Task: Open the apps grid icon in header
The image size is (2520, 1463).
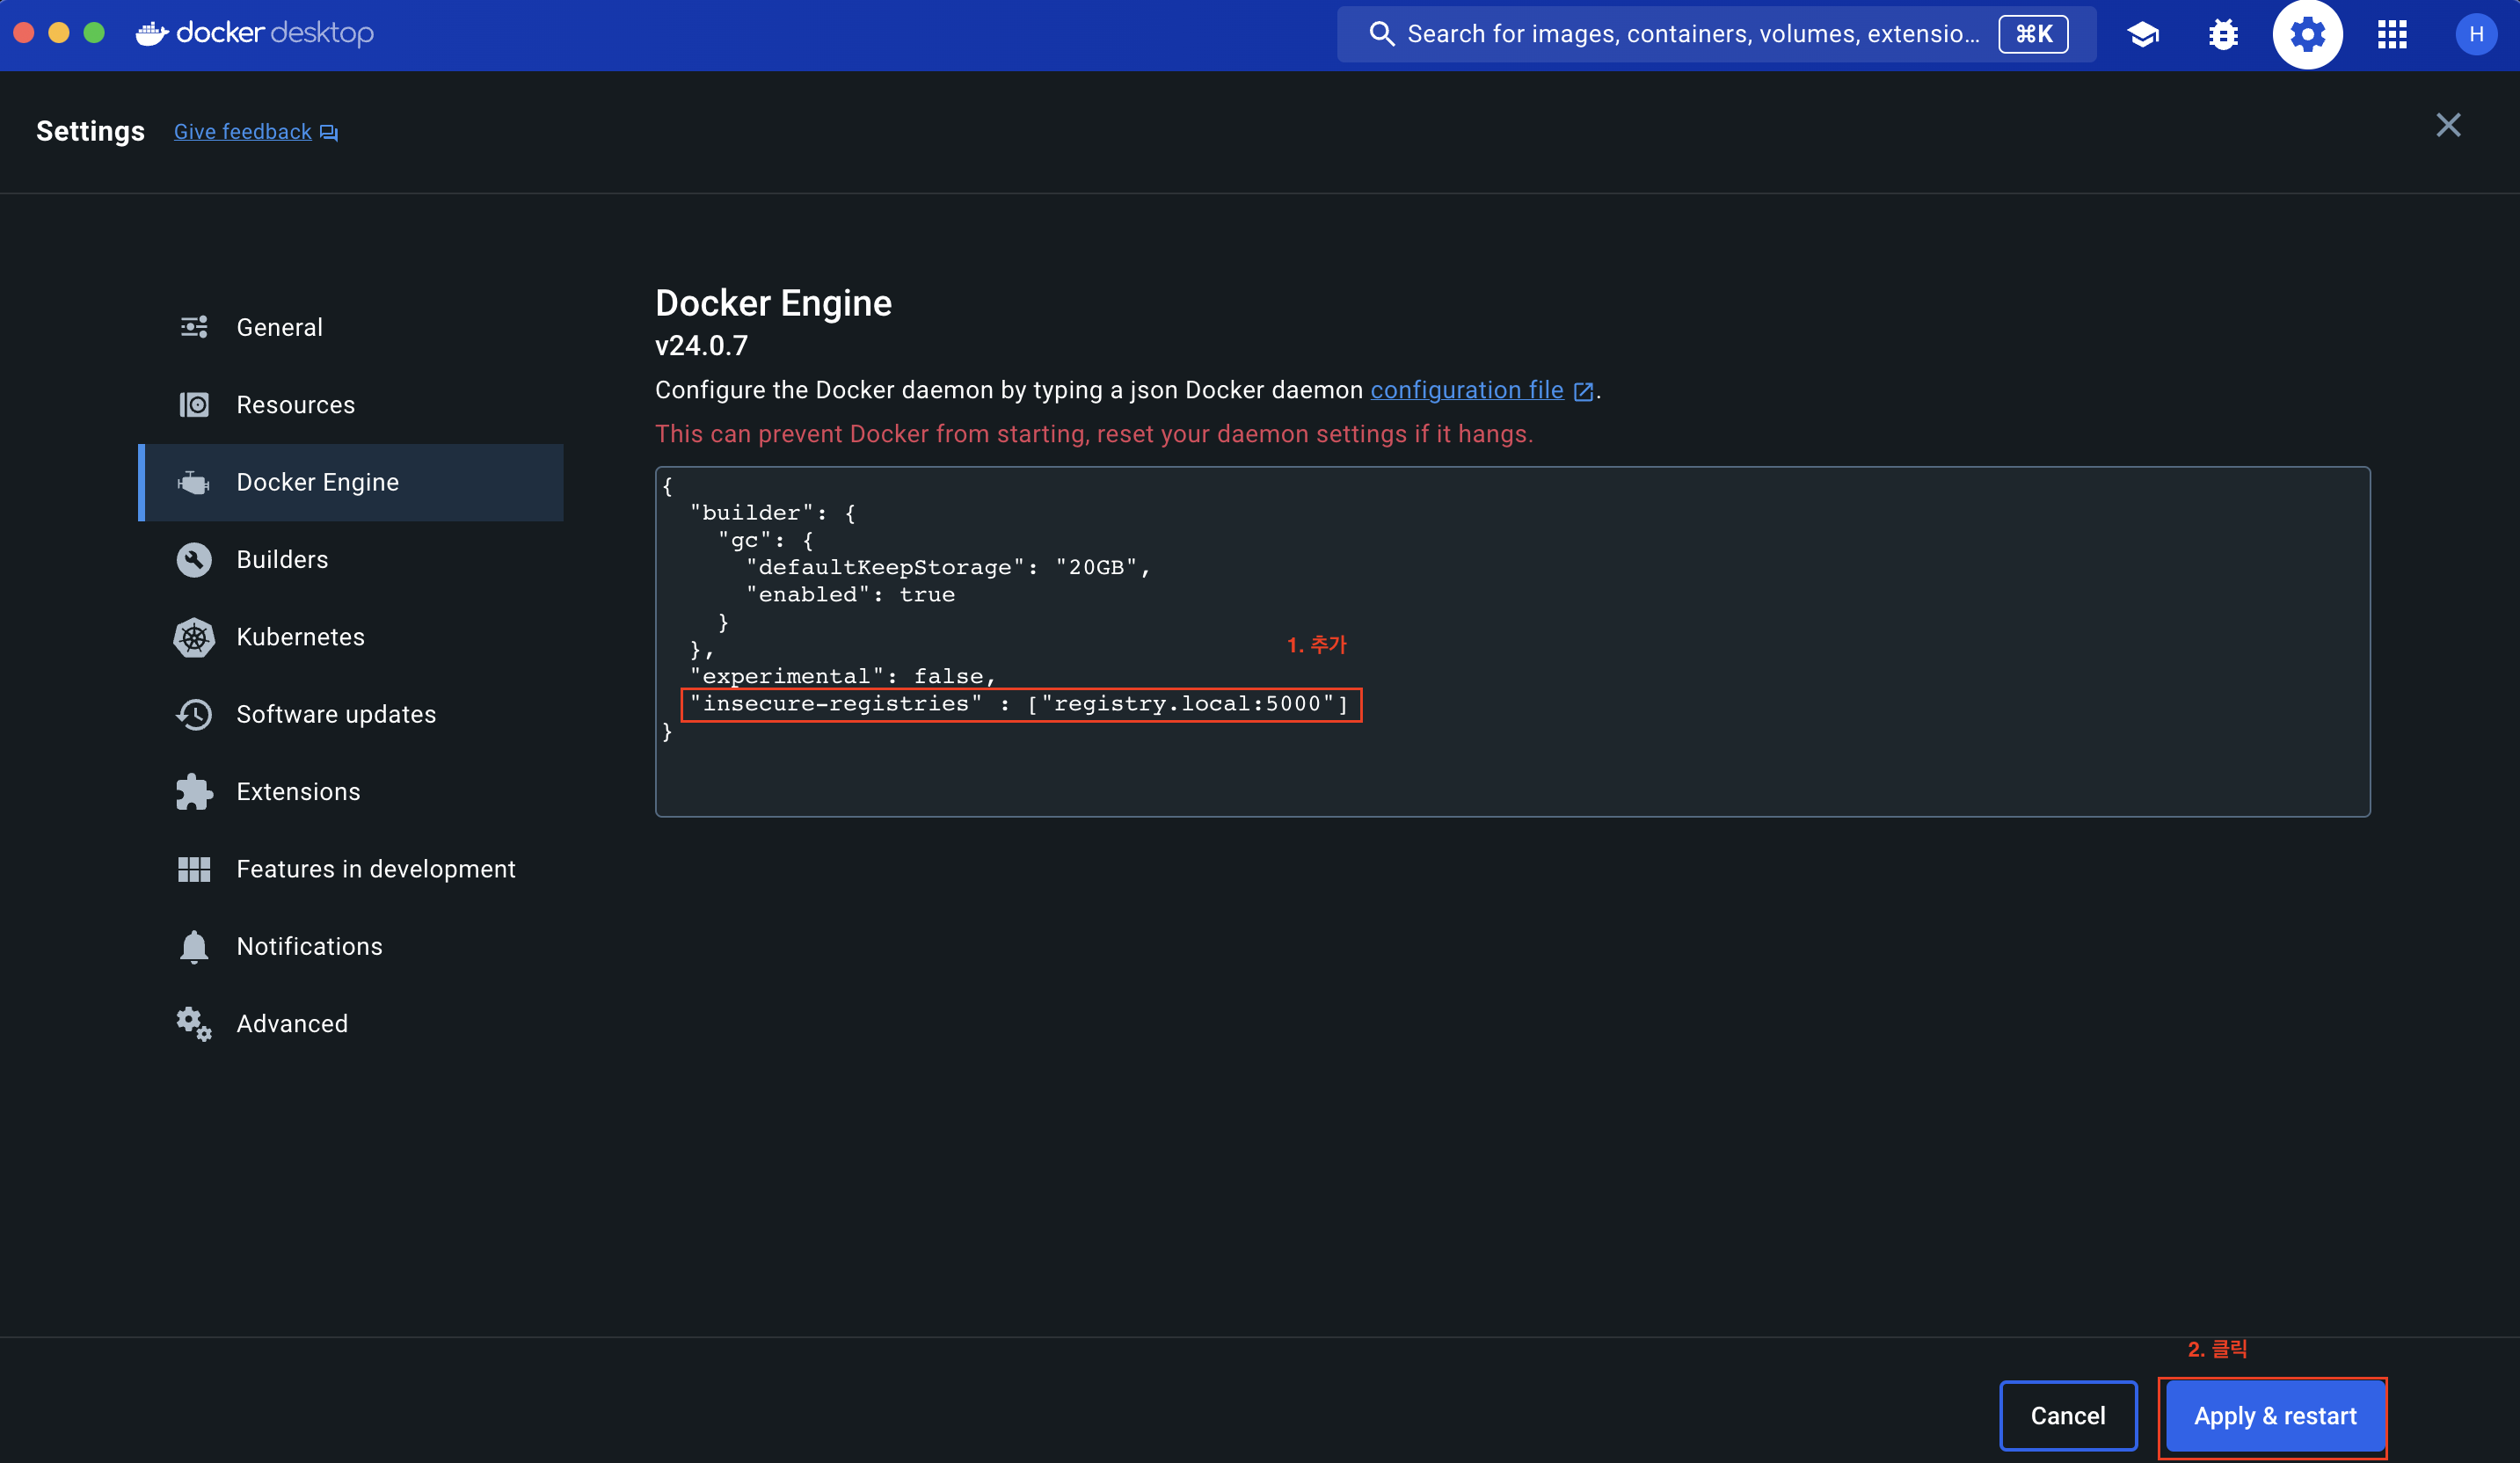Action: (x=2392, y=35)
